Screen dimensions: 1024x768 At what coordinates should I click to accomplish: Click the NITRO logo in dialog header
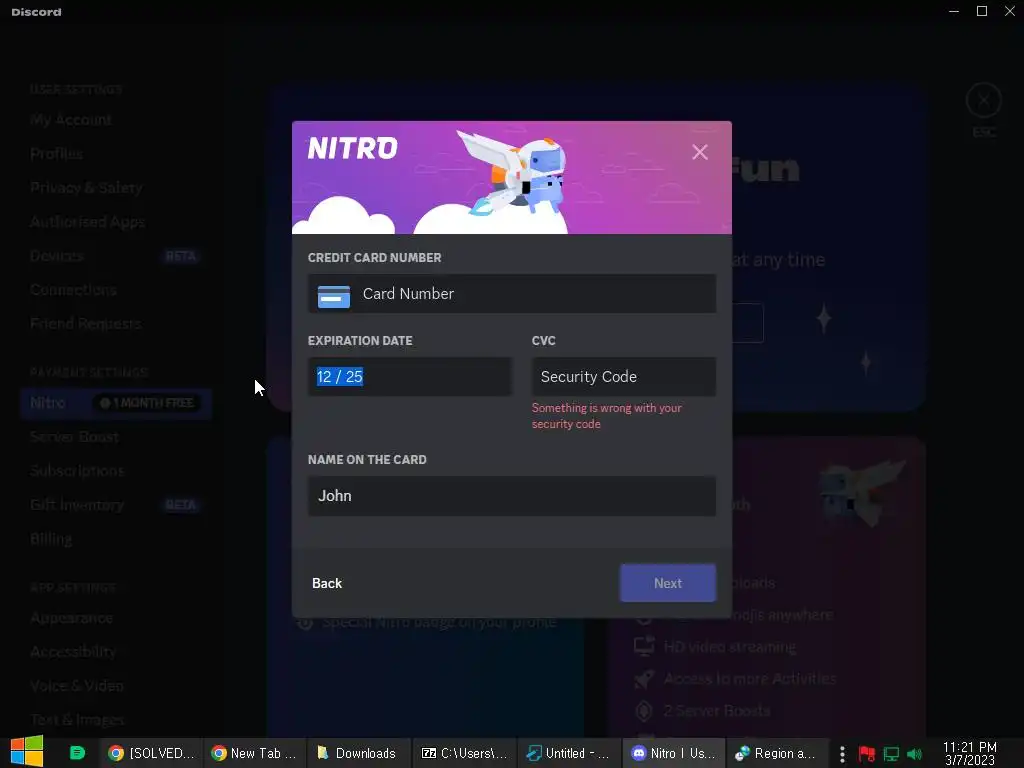pyautogui.click(x=352, y=148)
